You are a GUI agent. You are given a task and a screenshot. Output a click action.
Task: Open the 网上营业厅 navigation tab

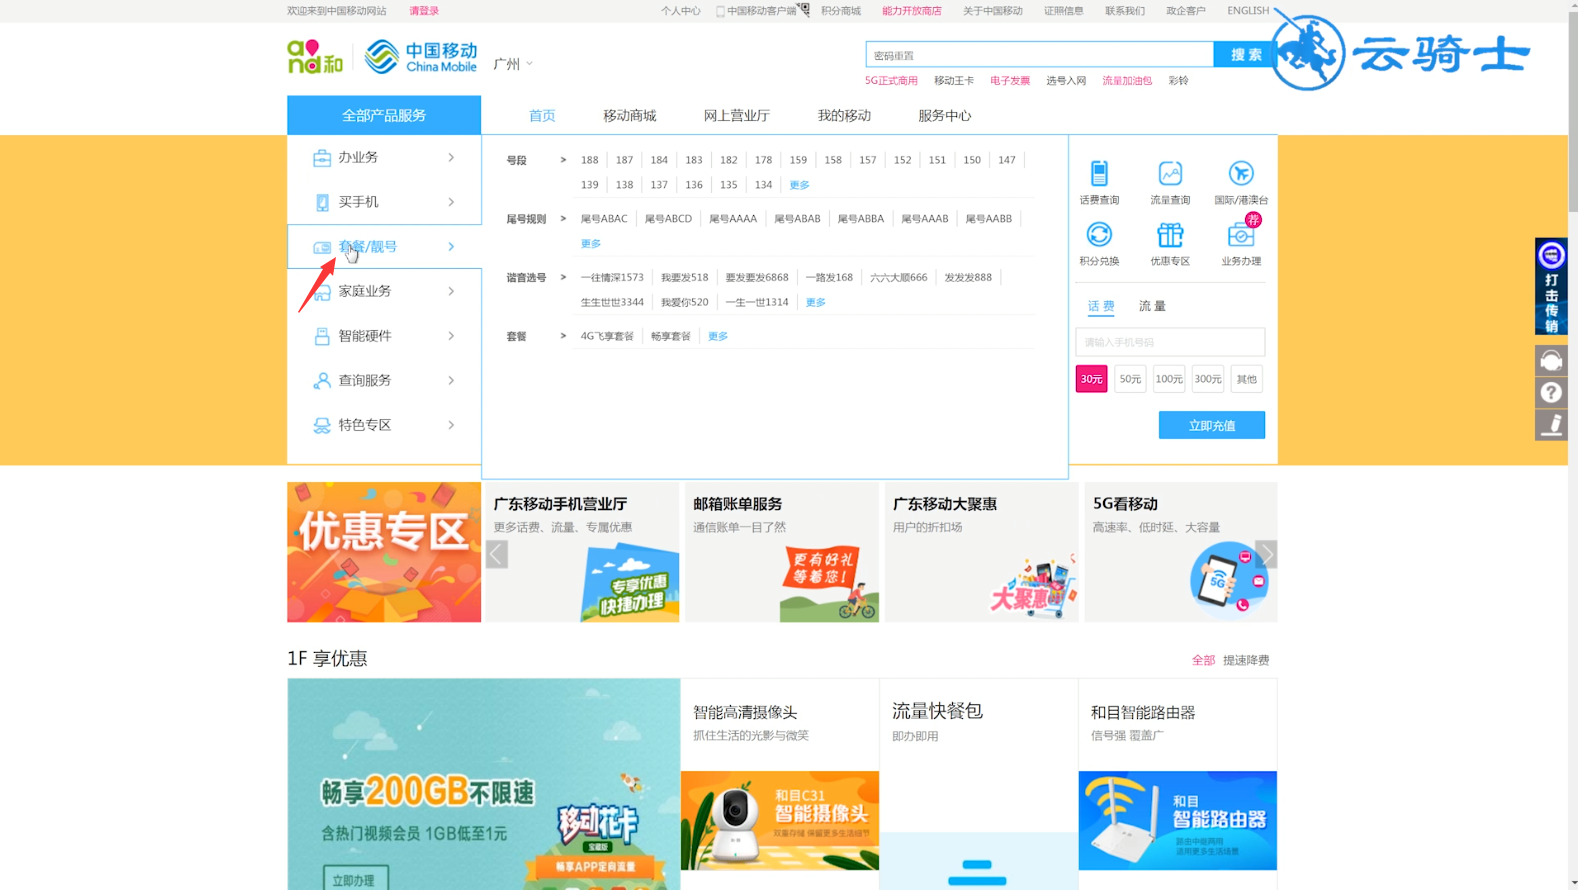pos(737,116)
